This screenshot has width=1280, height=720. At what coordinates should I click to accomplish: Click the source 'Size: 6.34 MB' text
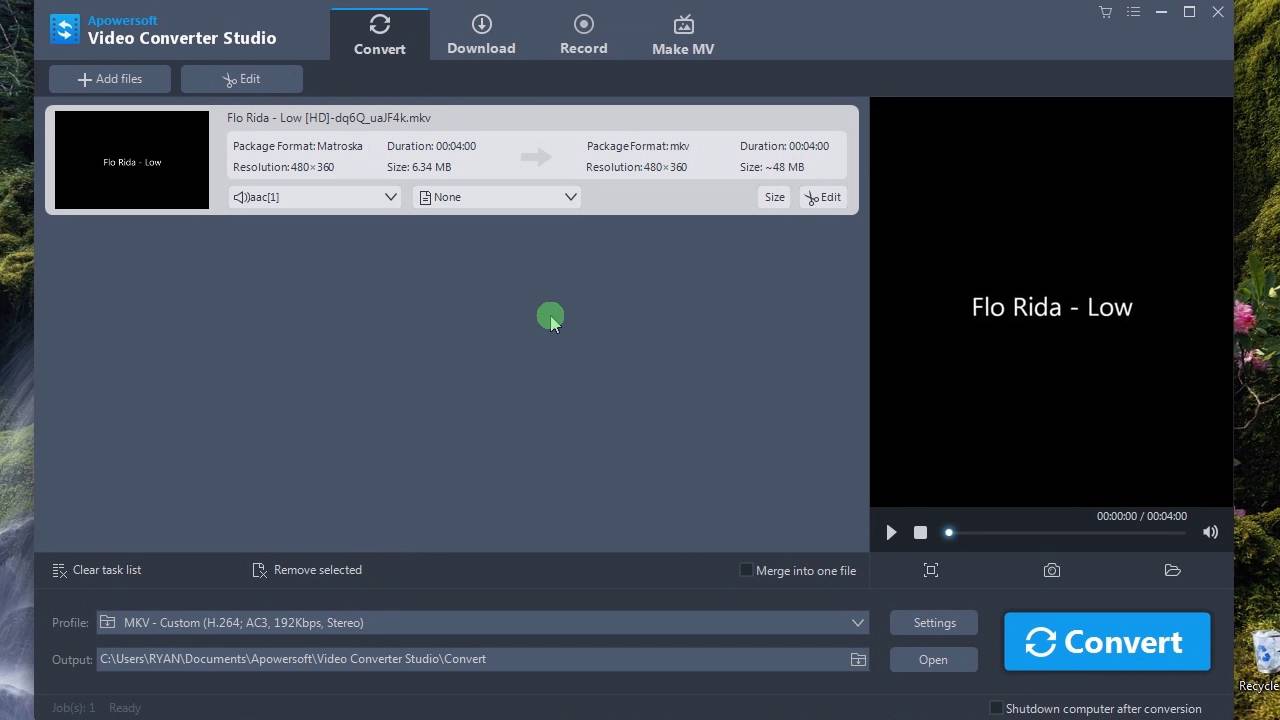(419, 167)
